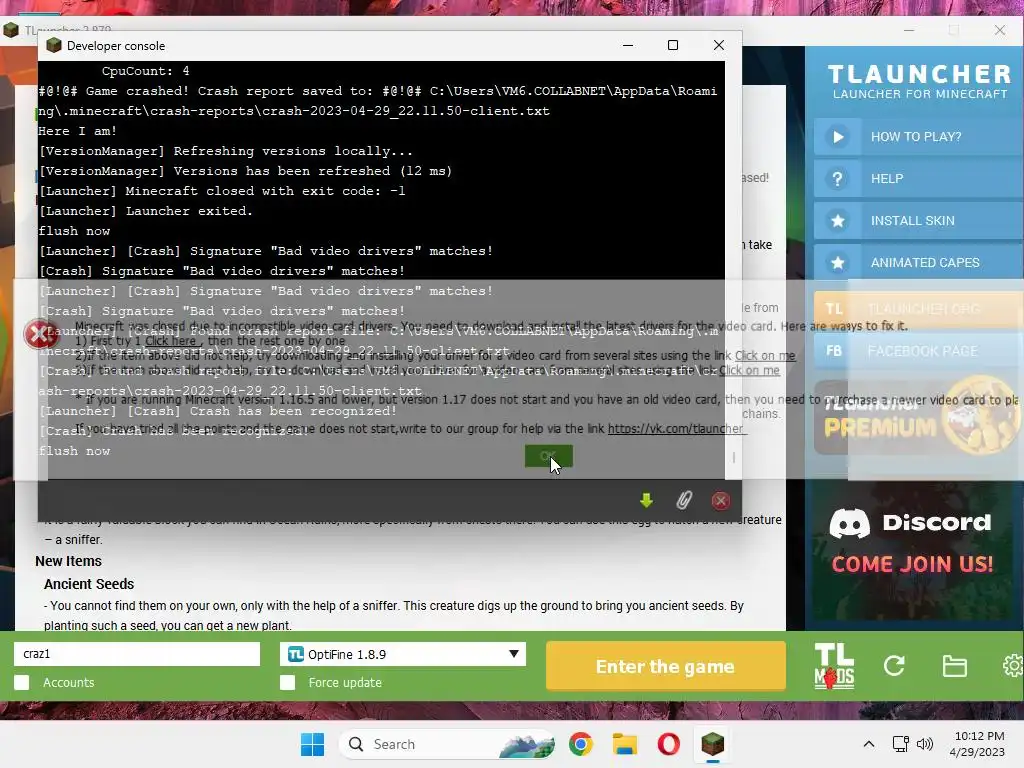Click the network icon in system tray
Screen dimensions: 1024x768
(x=901, y=744)
